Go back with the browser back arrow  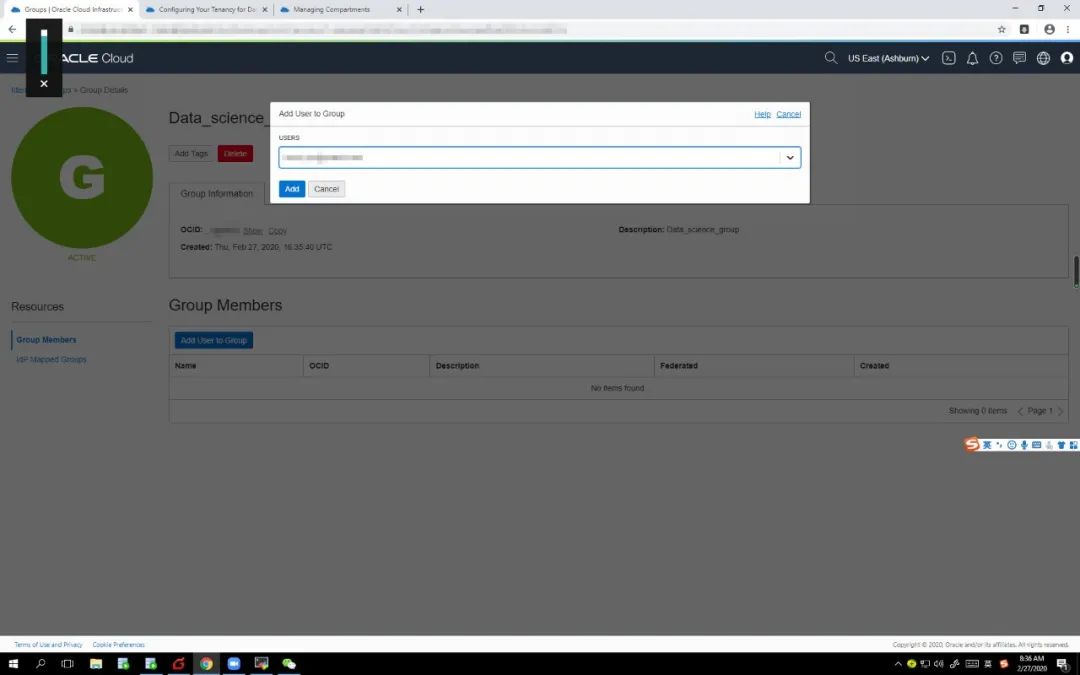tap(12, 30)
